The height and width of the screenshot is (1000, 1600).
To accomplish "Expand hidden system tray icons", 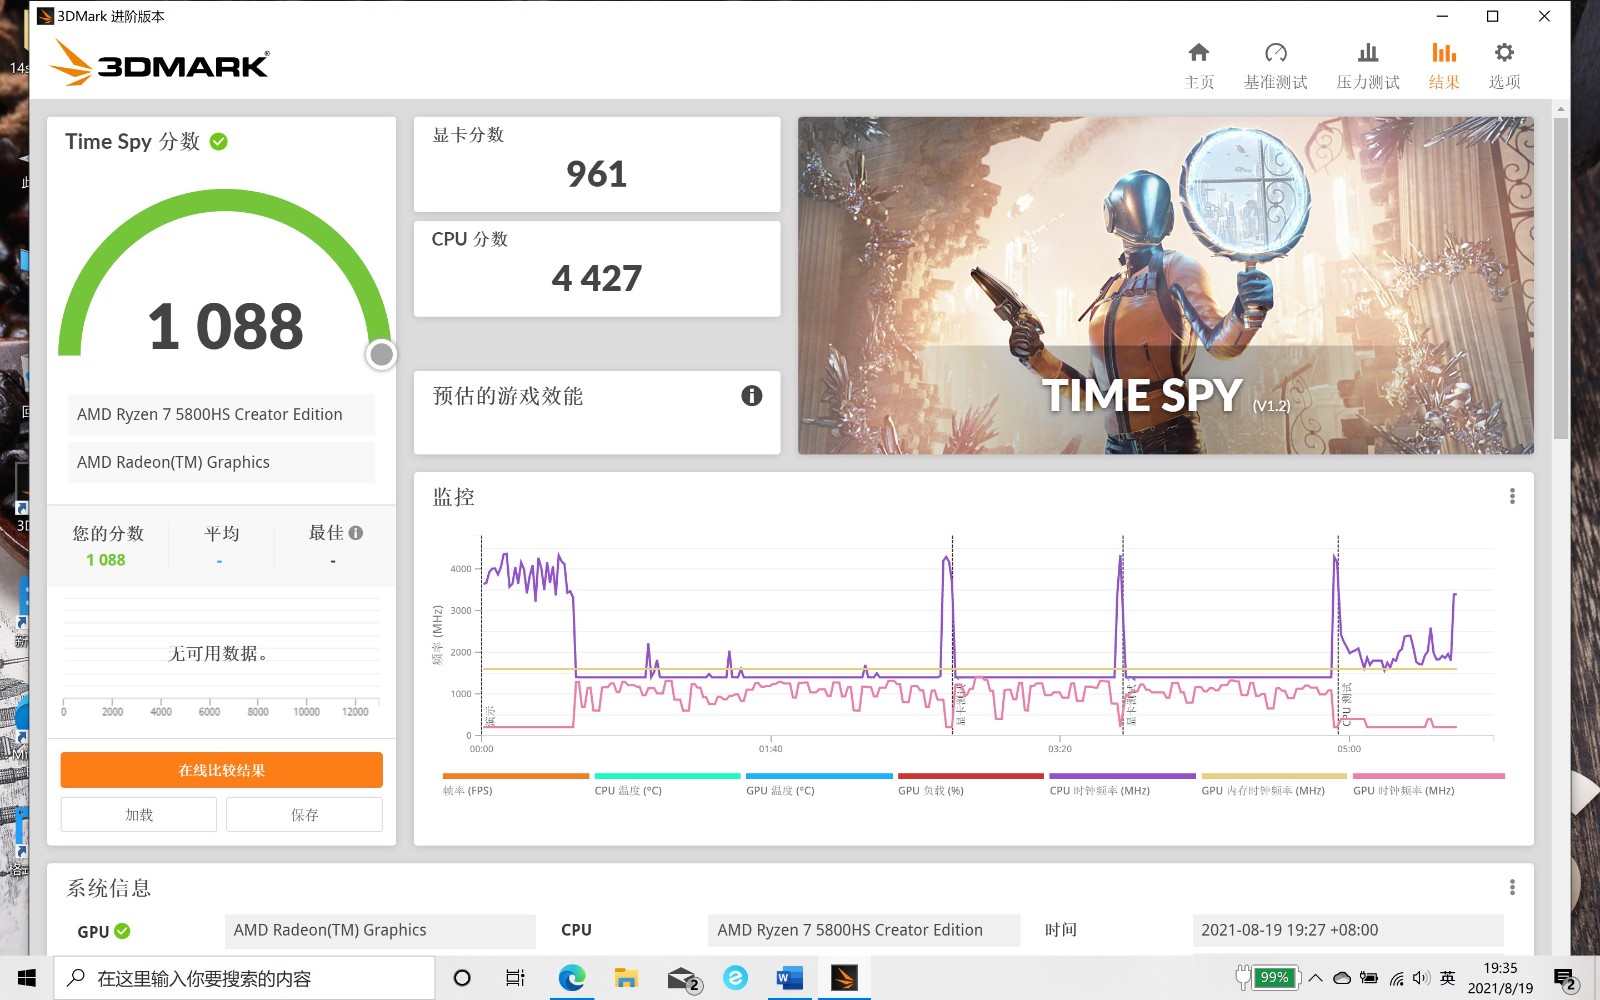I will click(1316, 978).
